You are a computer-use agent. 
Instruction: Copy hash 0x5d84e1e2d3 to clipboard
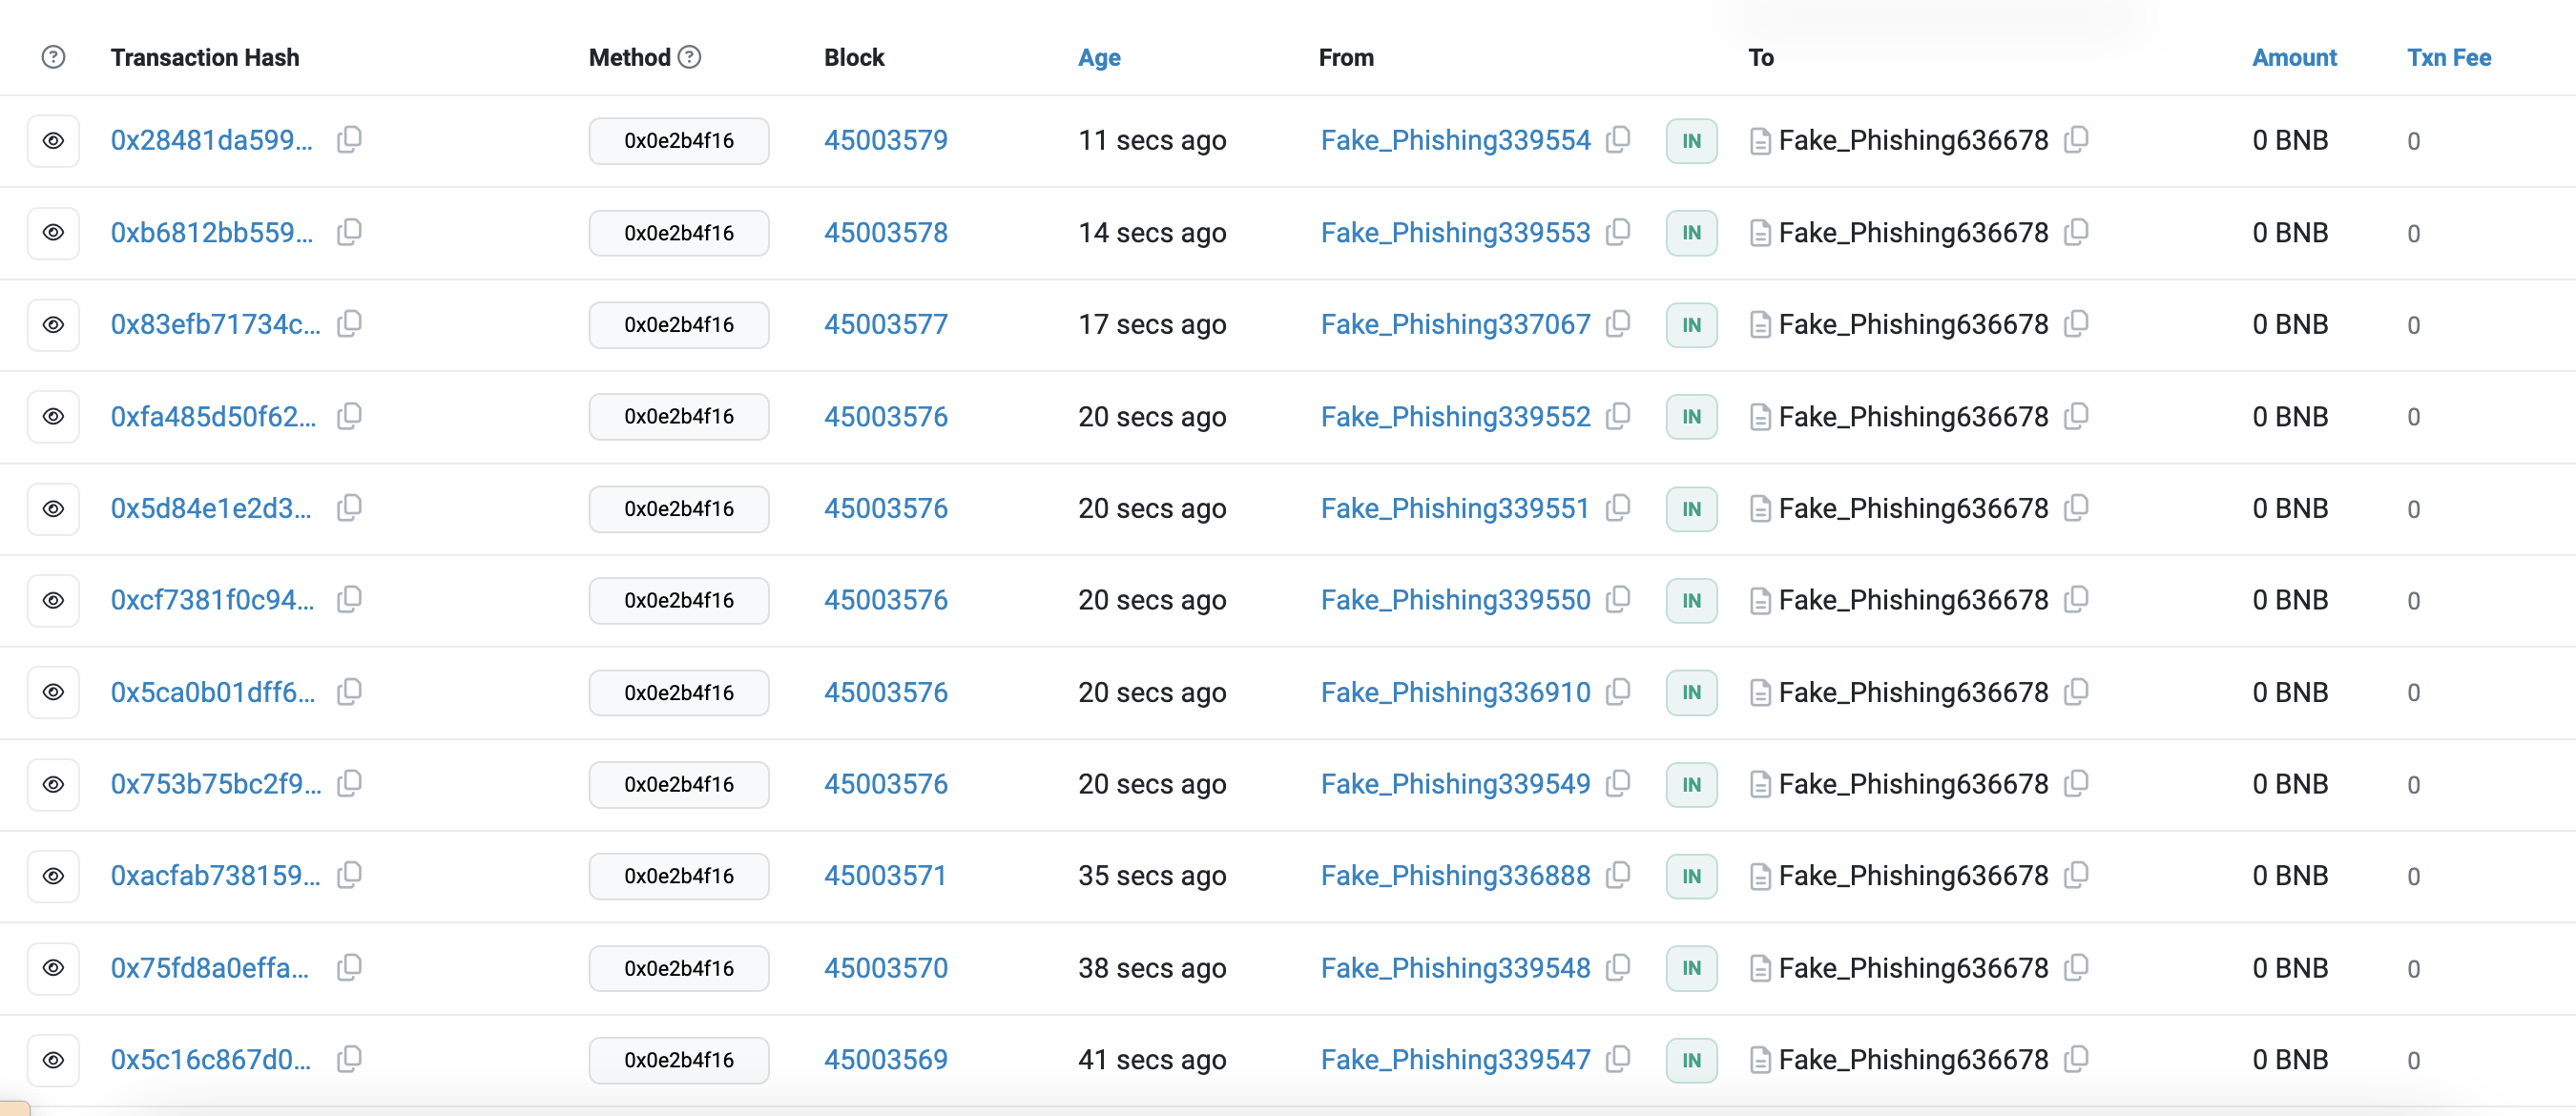[349, 508]
